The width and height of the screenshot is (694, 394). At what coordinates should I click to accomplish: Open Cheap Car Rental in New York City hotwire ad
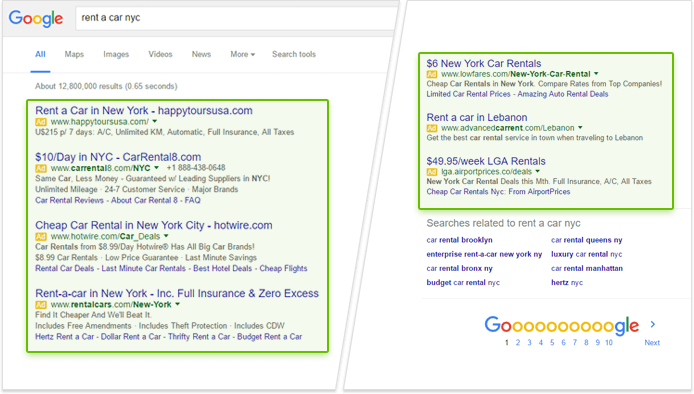(x=154, y=225)
